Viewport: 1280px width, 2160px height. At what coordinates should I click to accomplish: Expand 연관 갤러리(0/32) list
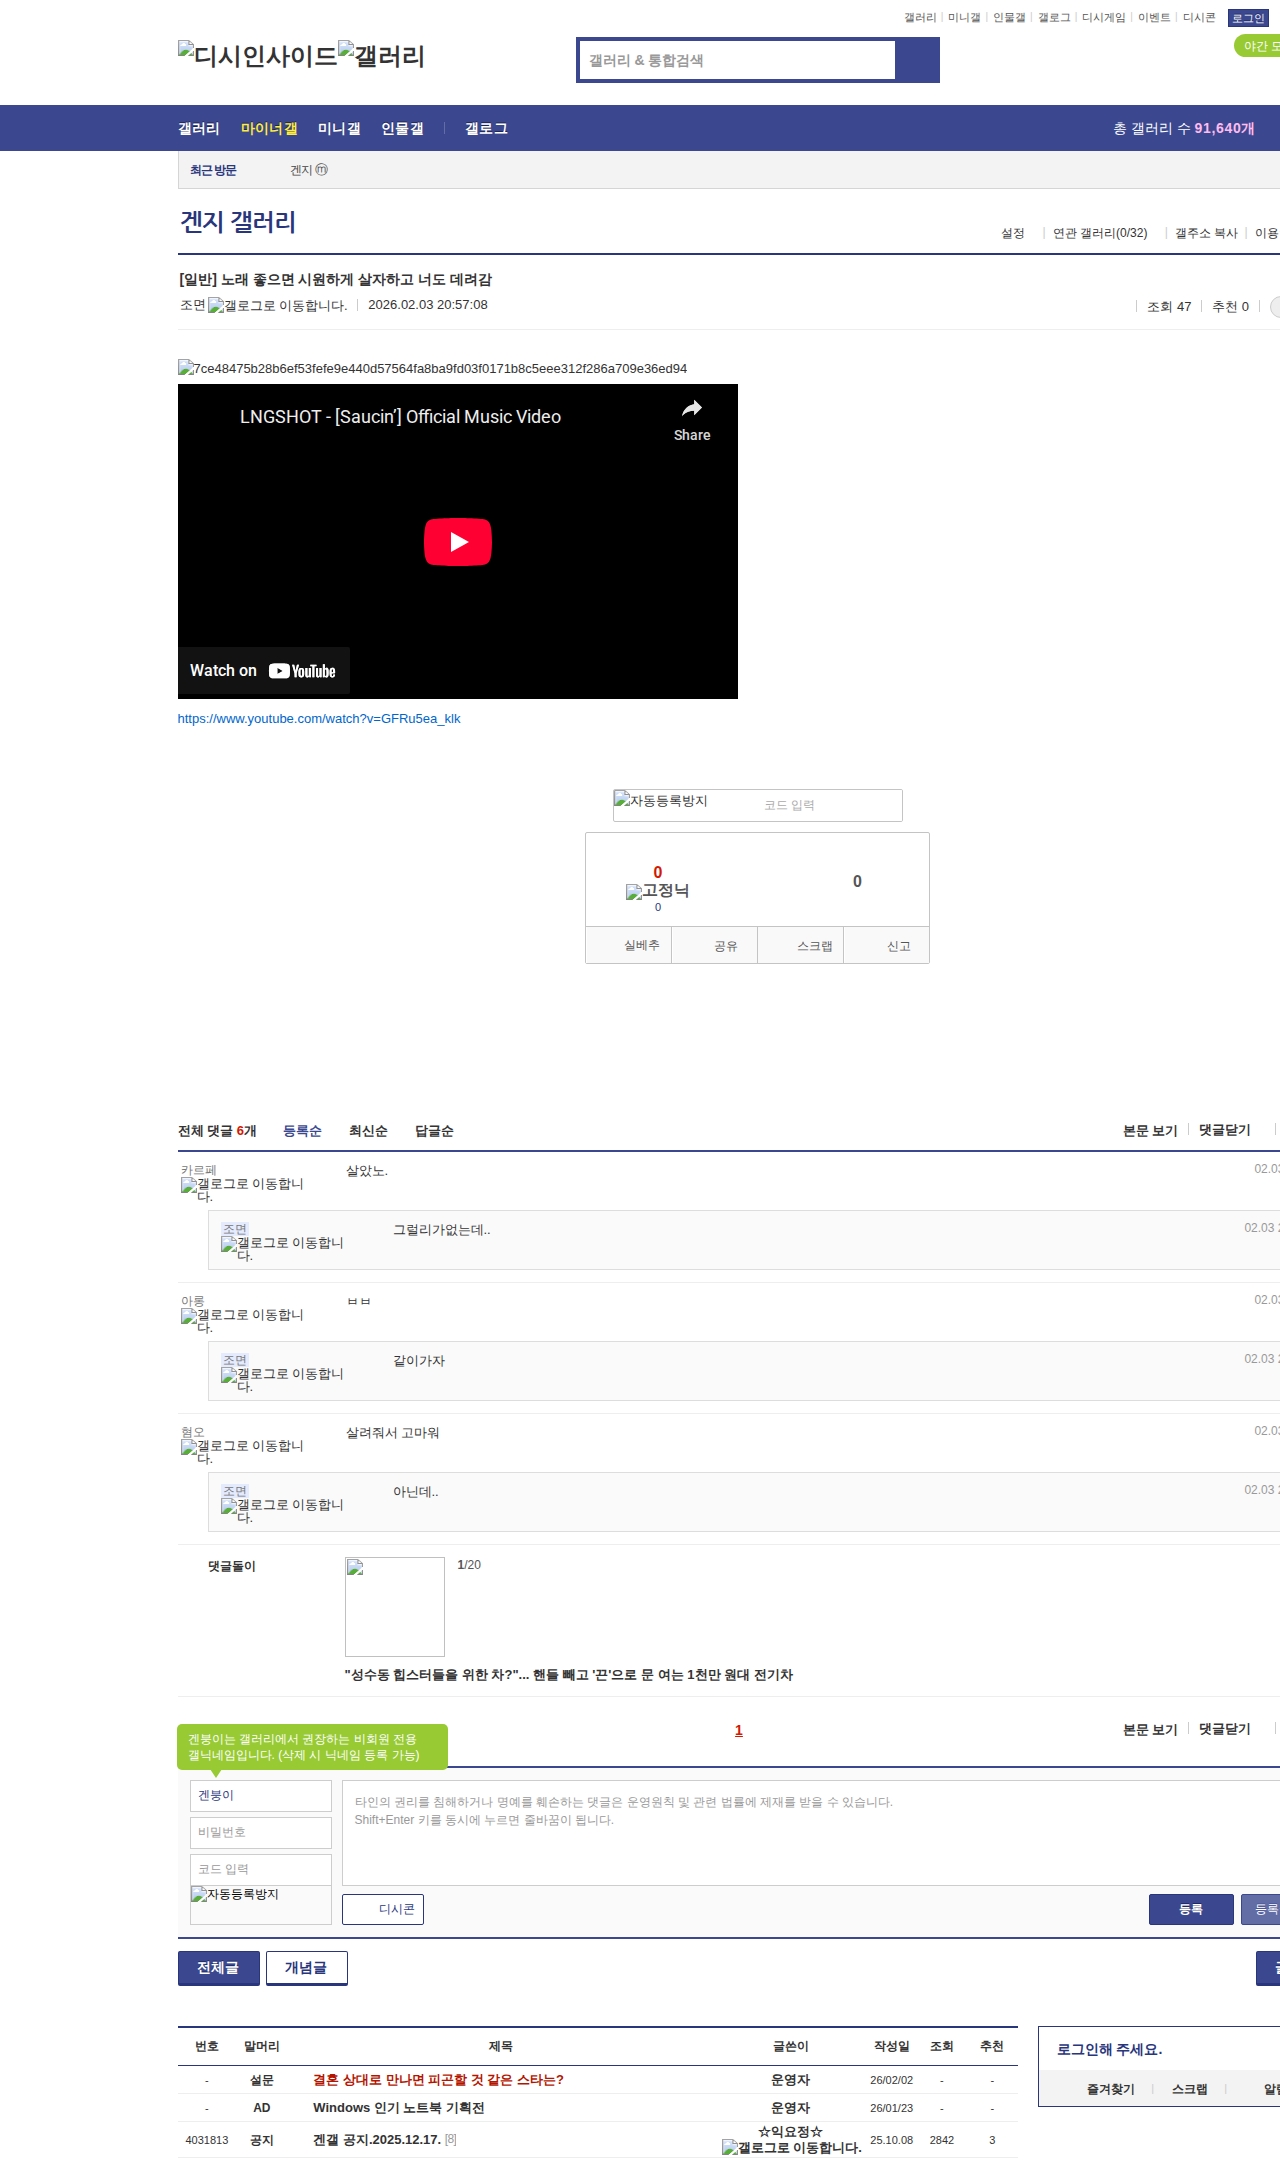(1099, 233)
